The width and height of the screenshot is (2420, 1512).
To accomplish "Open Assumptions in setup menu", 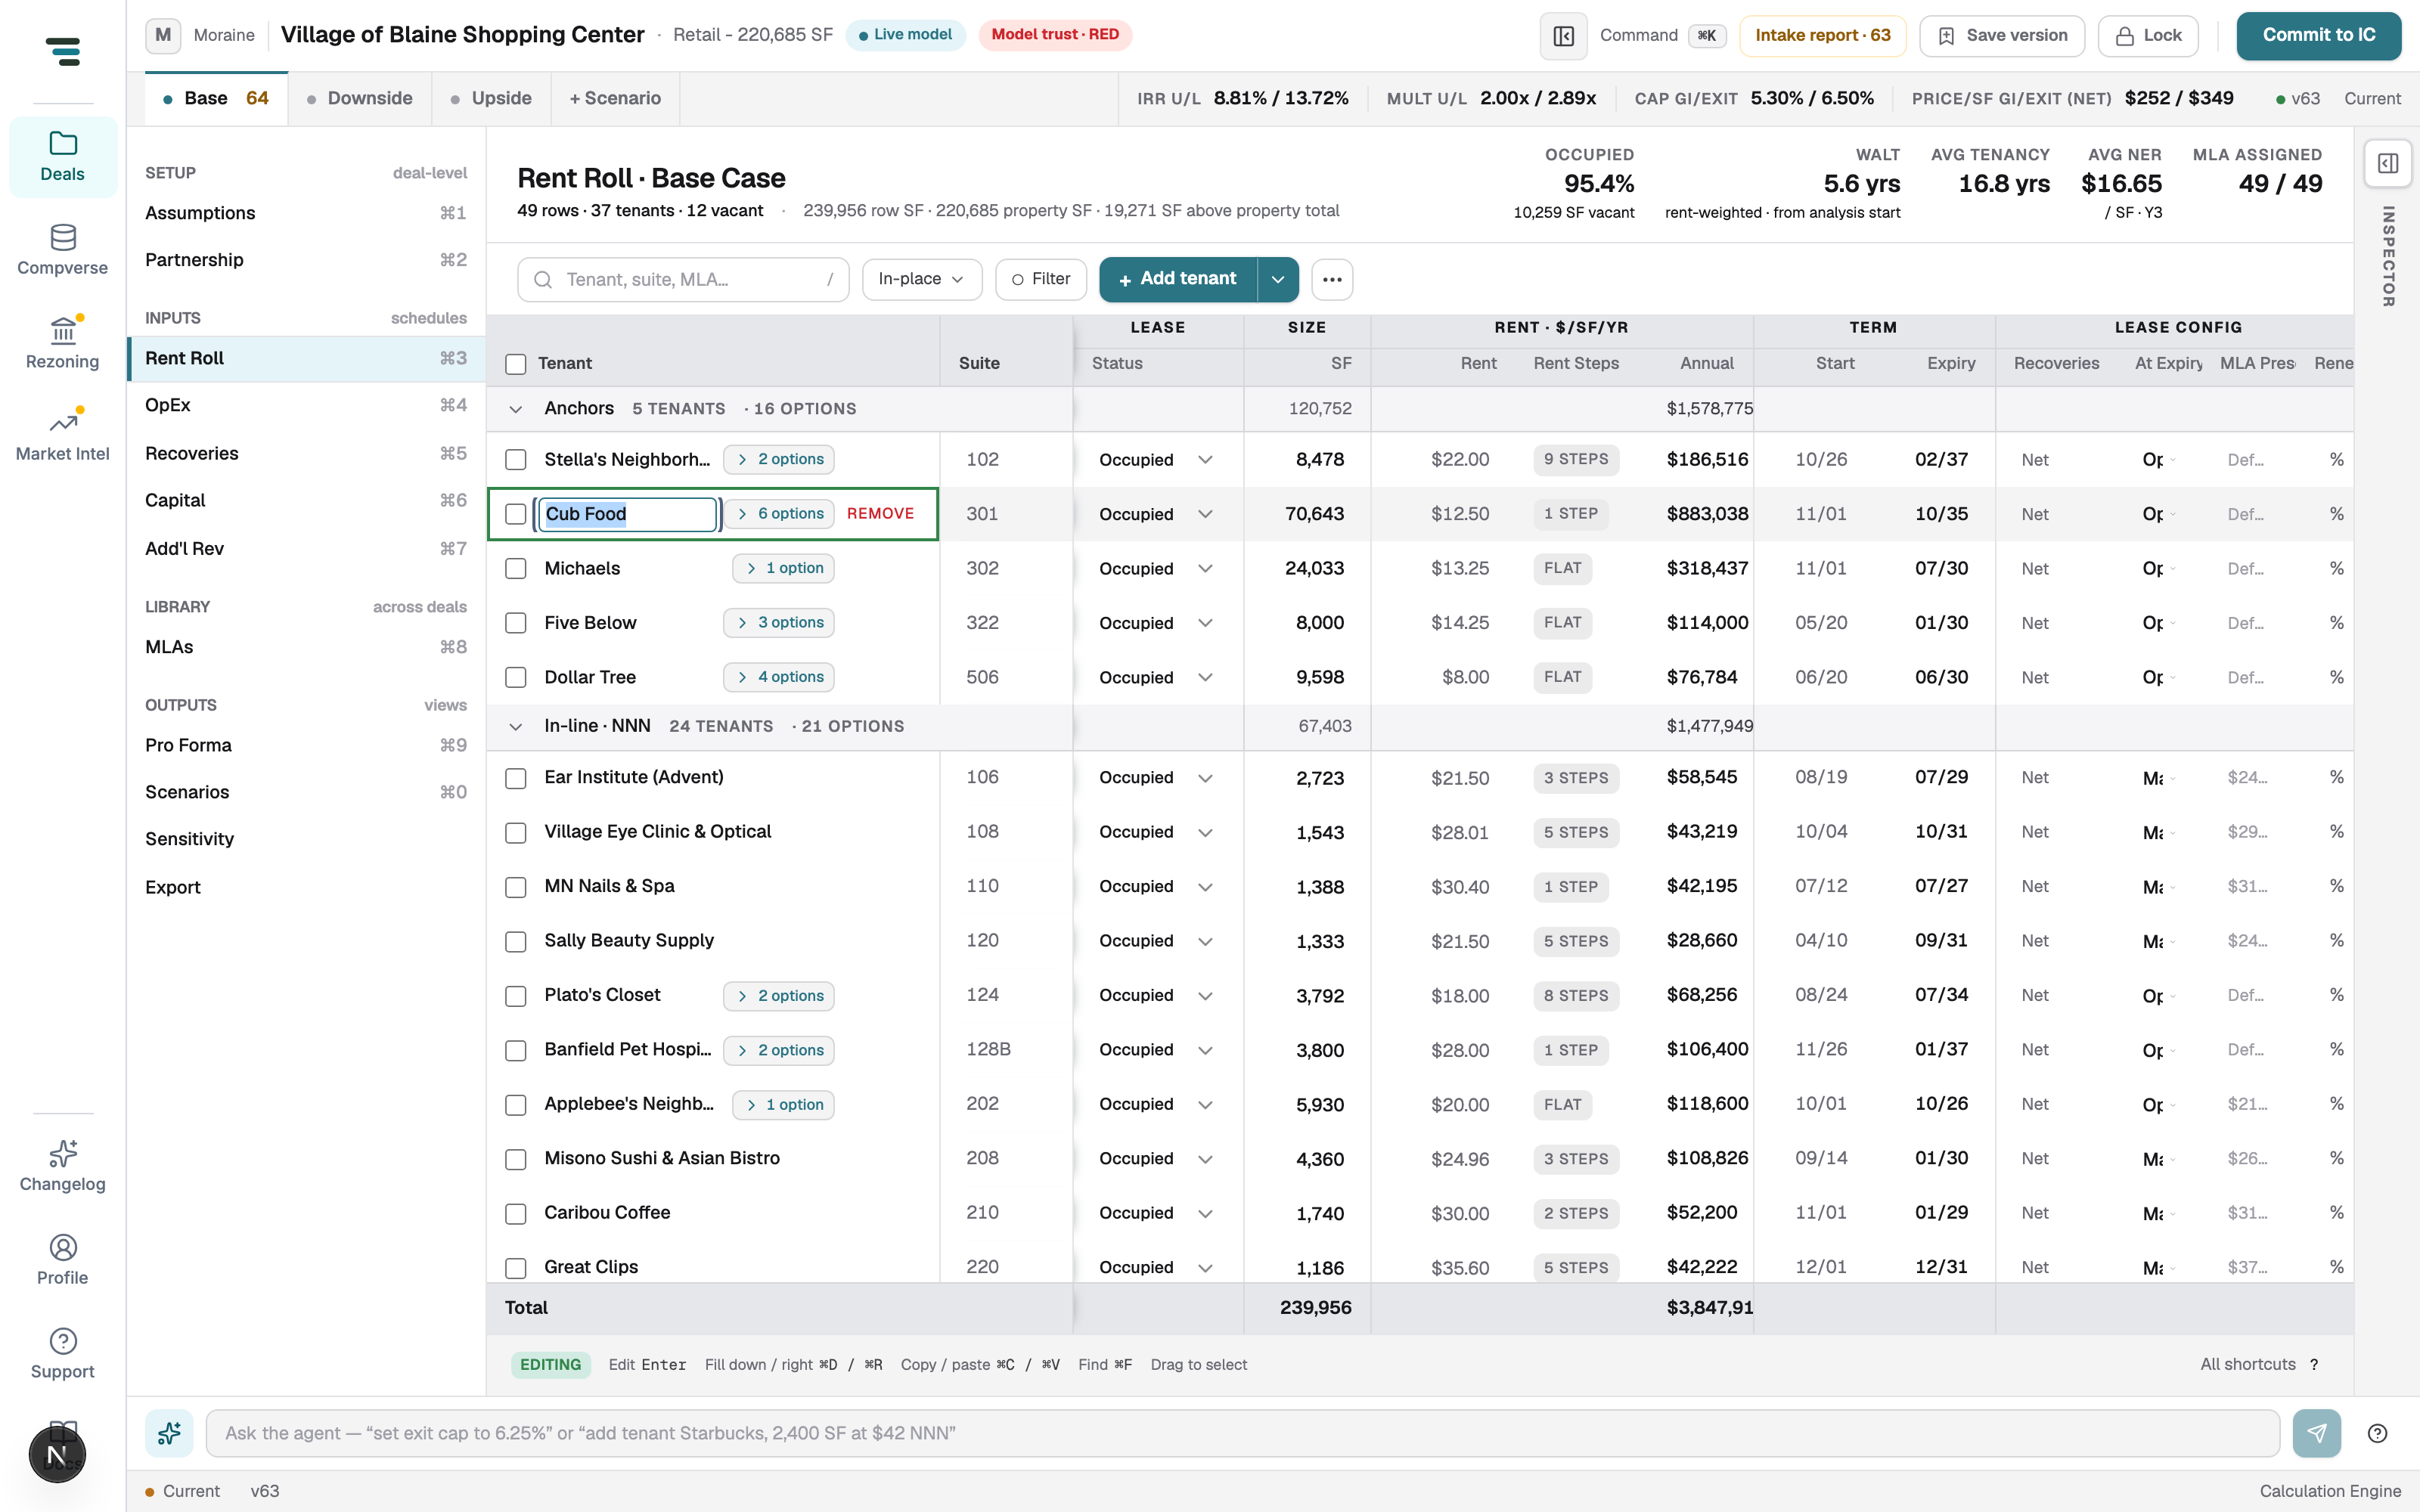I will [x=306, y=213].
